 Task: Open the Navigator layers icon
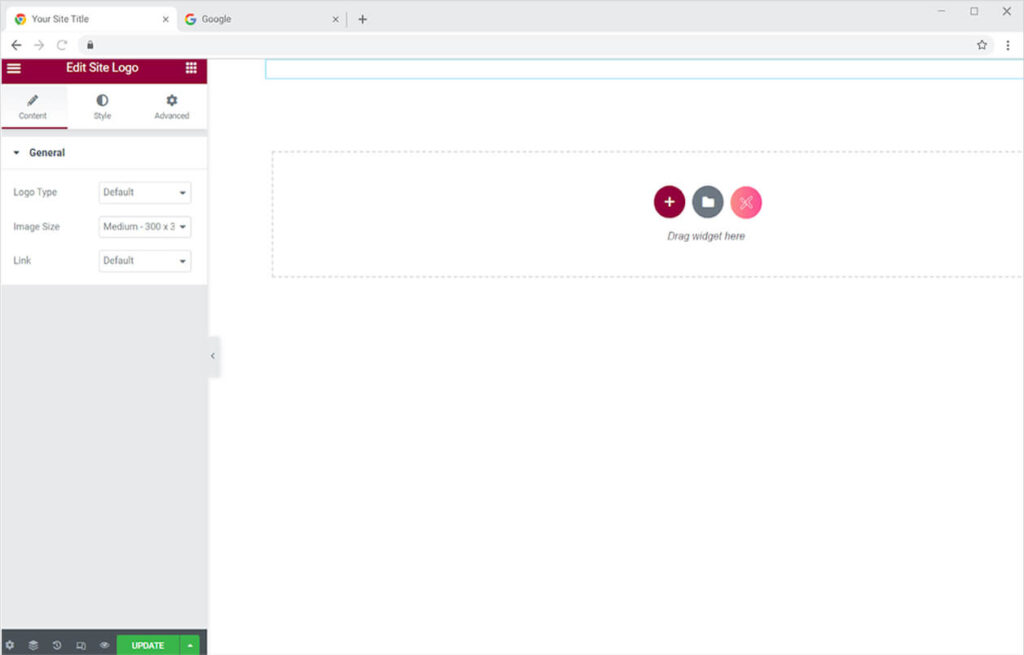click(33, 645)
